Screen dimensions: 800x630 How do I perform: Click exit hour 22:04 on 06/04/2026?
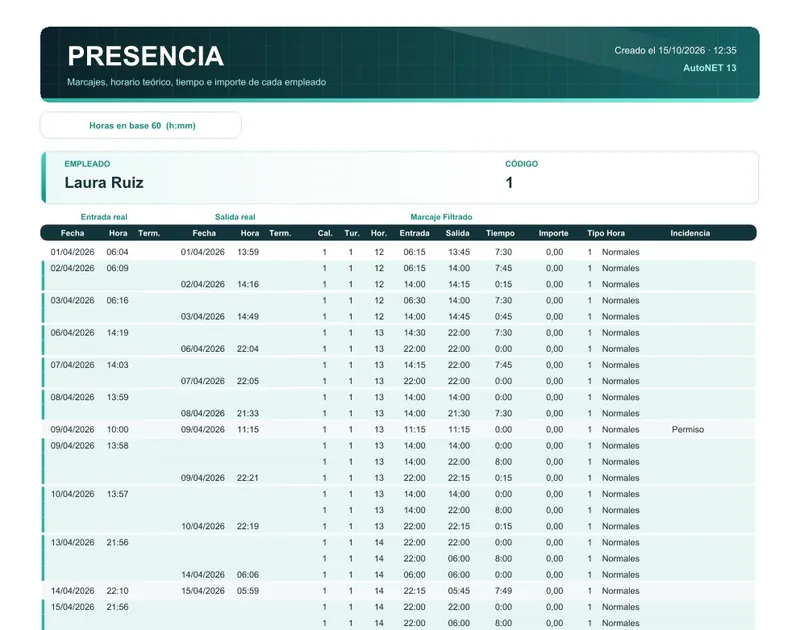tap(248, 349)
